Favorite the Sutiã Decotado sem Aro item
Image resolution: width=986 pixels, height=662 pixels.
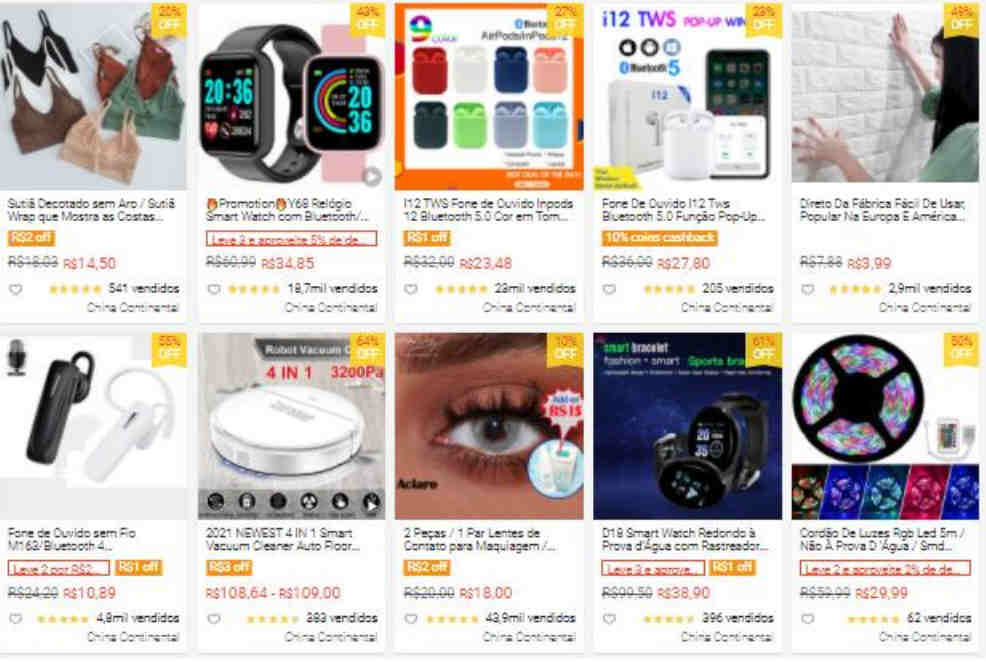coord(16,290)
